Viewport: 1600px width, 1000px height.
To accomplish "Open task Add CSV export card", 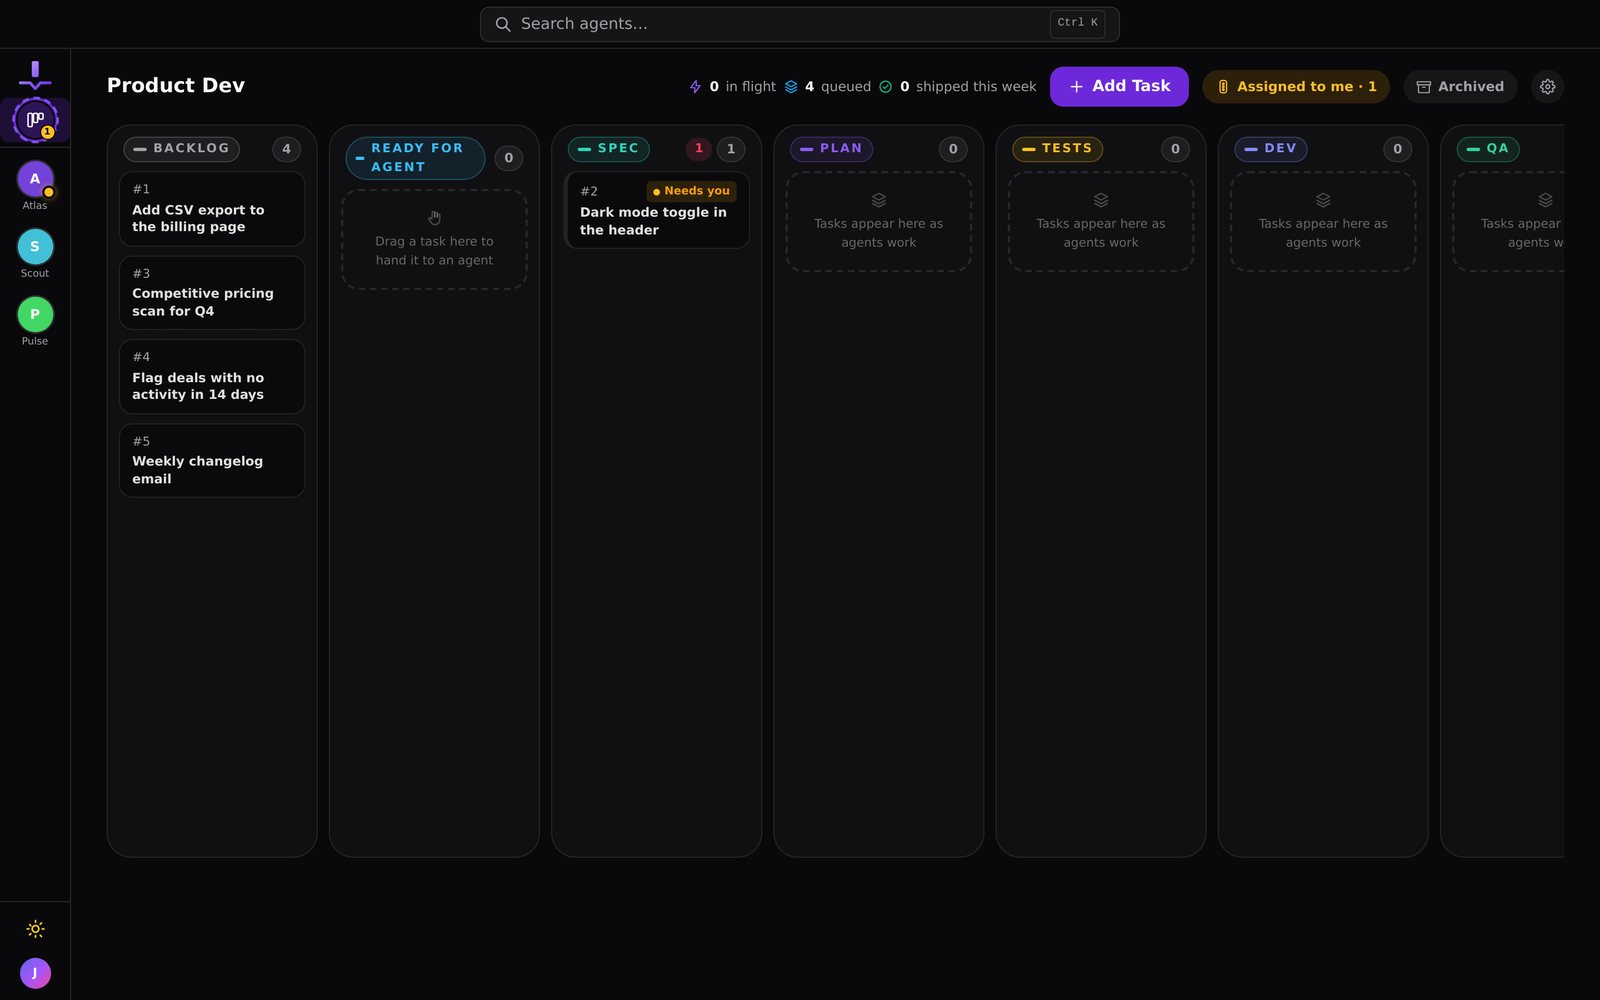I will (x=212, y=209).
